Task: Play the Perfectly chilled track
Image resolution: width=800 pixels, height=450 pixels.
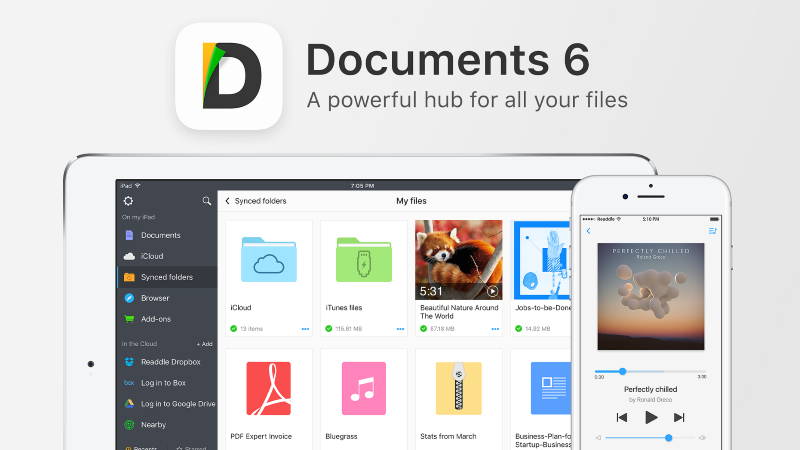Action: [651, 417]
